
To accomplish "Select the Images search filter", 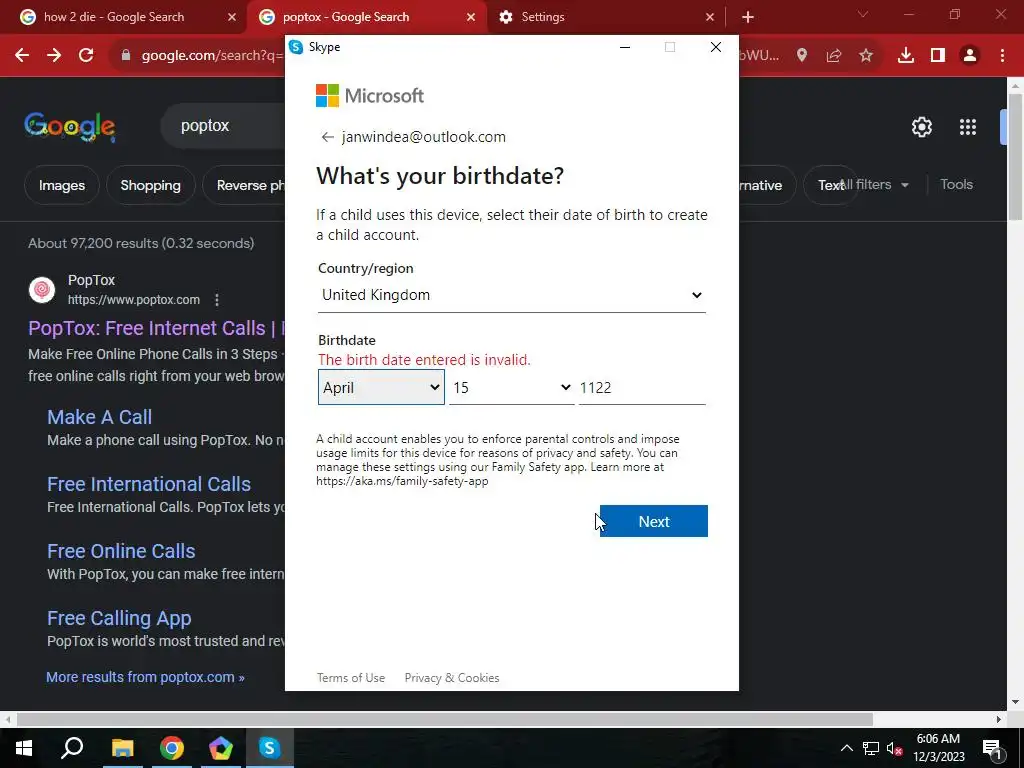I will coord(62,185).
